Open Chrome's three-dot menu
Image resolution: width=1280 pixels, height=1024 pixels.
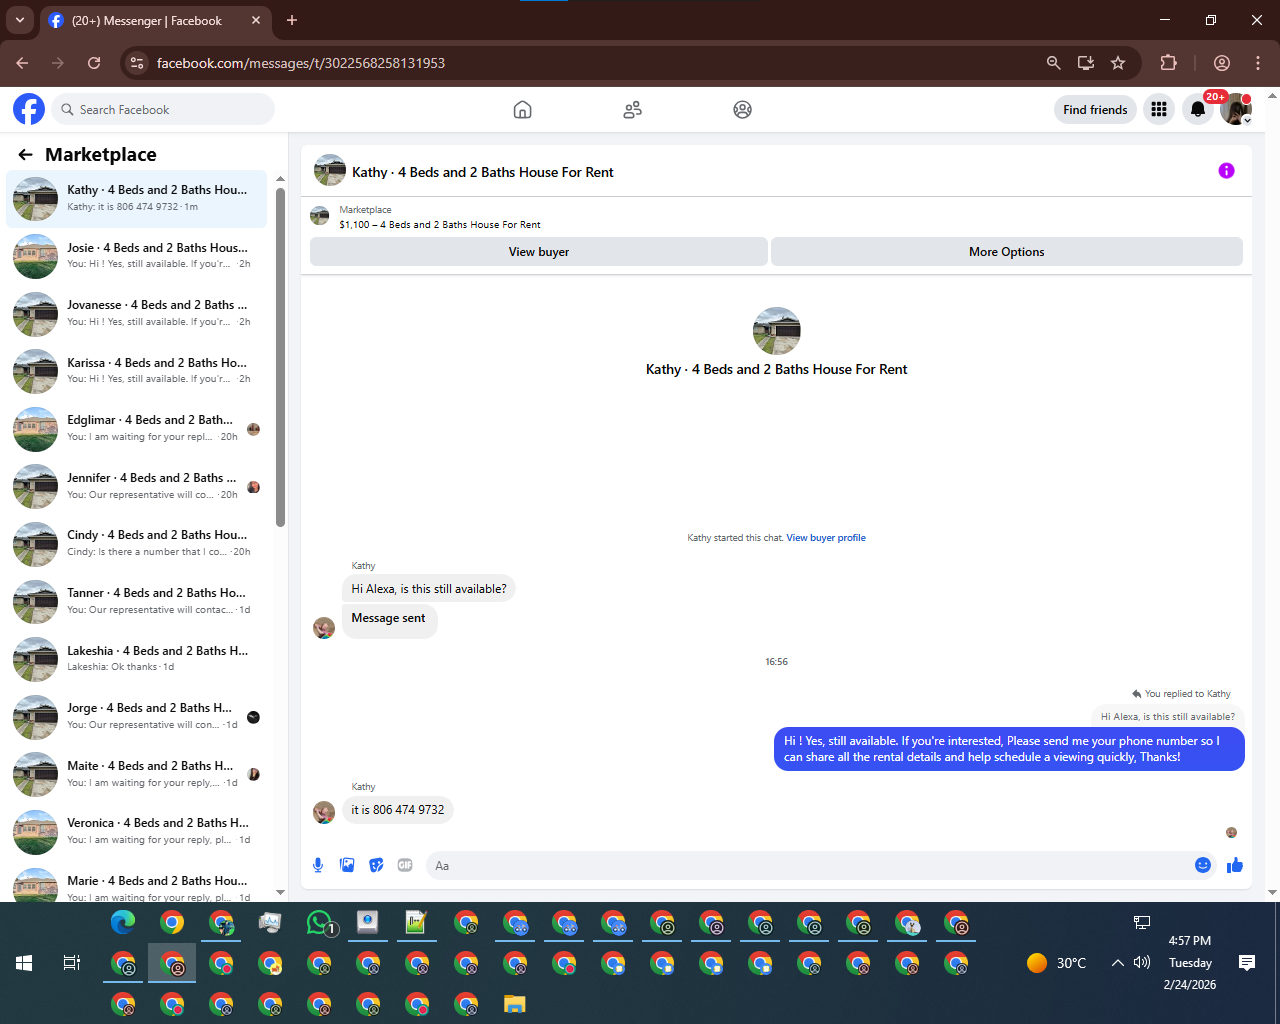(1258, 63)
